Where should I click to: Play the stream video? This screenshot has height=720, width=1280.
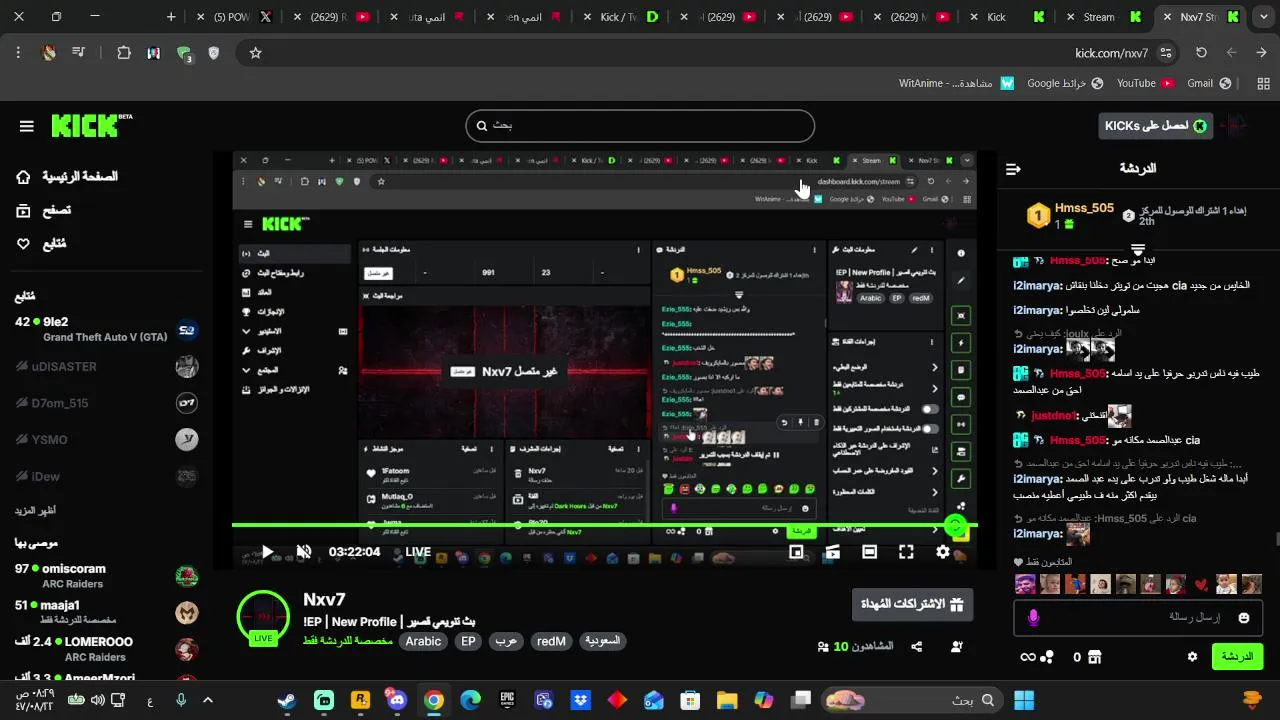[x=267, y=552]
